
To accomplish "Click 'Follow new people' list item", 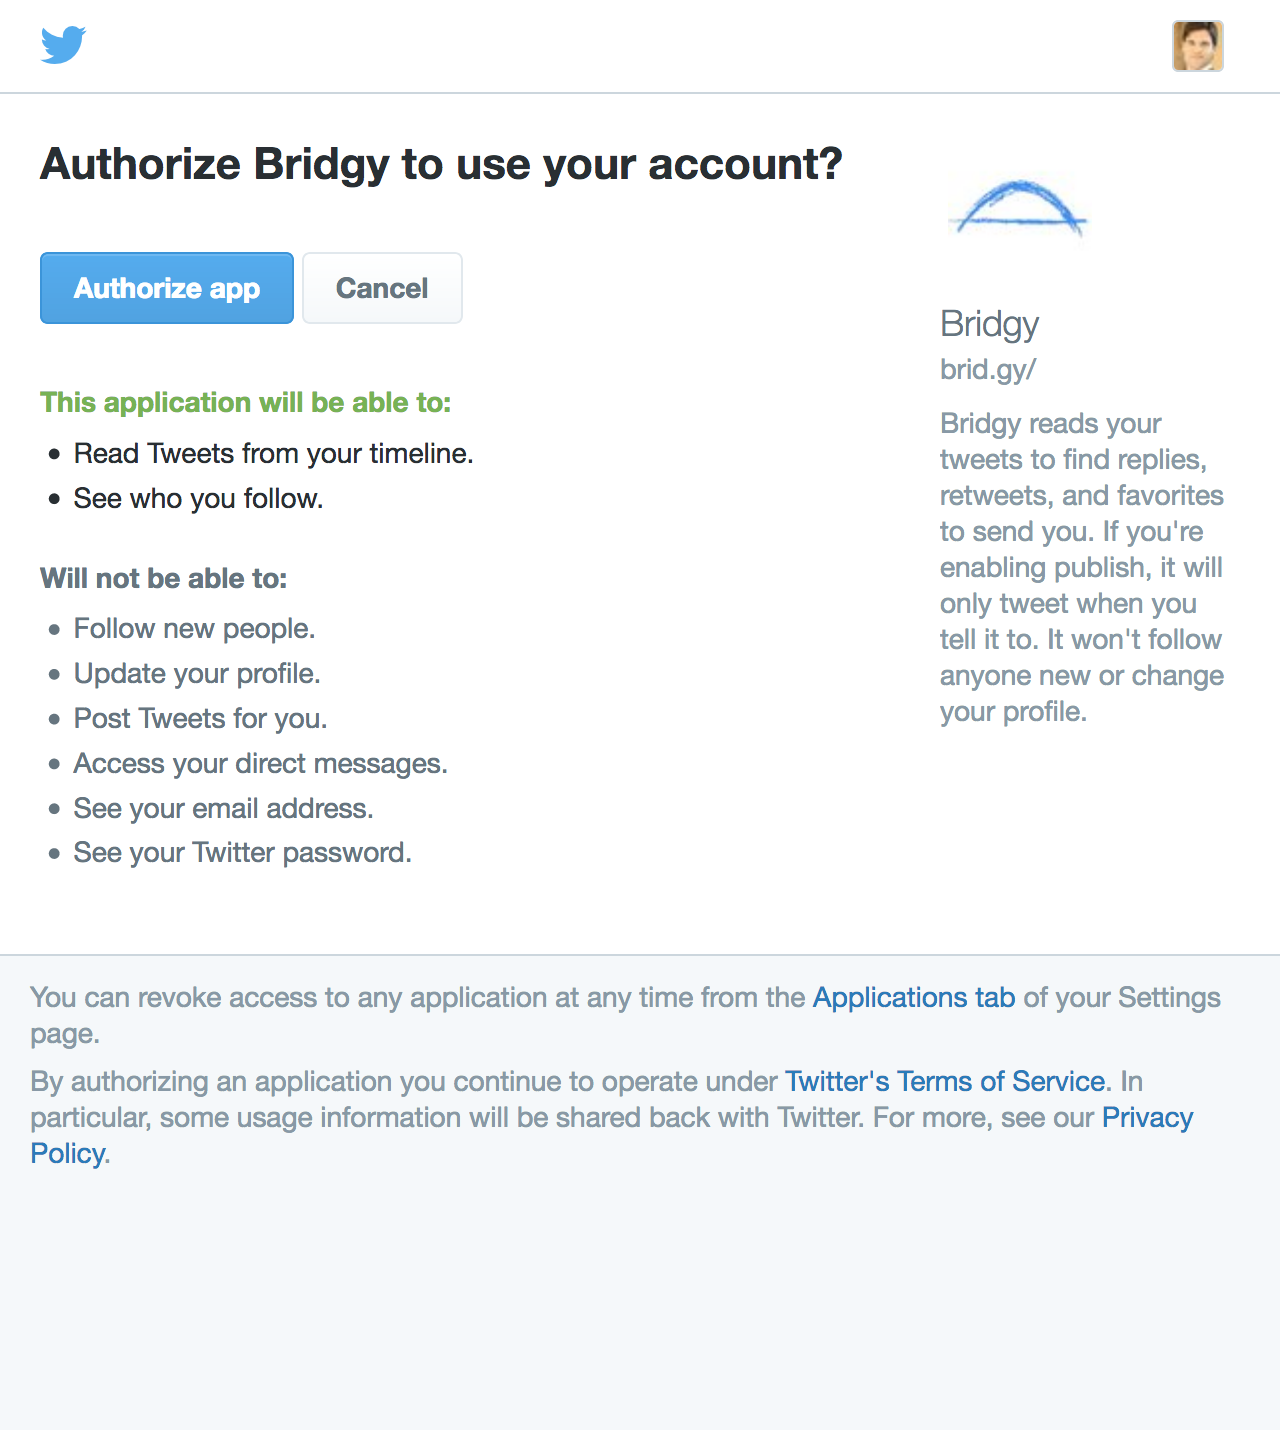I will (194, 629).
